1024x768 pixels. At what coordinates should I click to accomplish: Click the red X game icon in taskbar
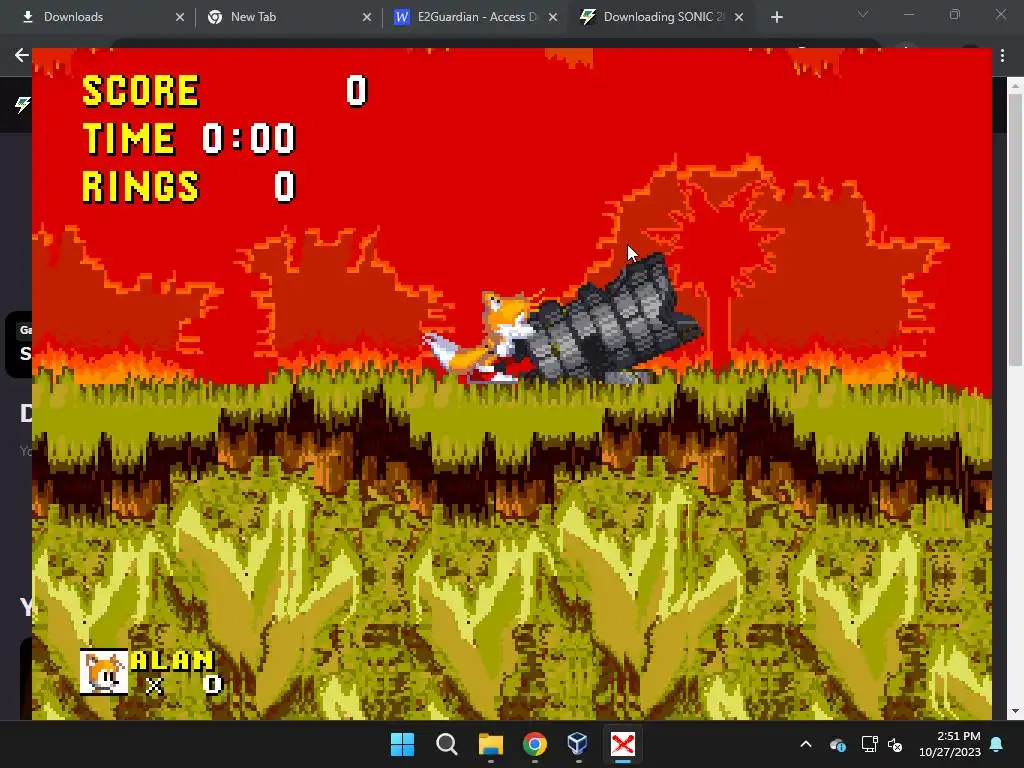622,744
